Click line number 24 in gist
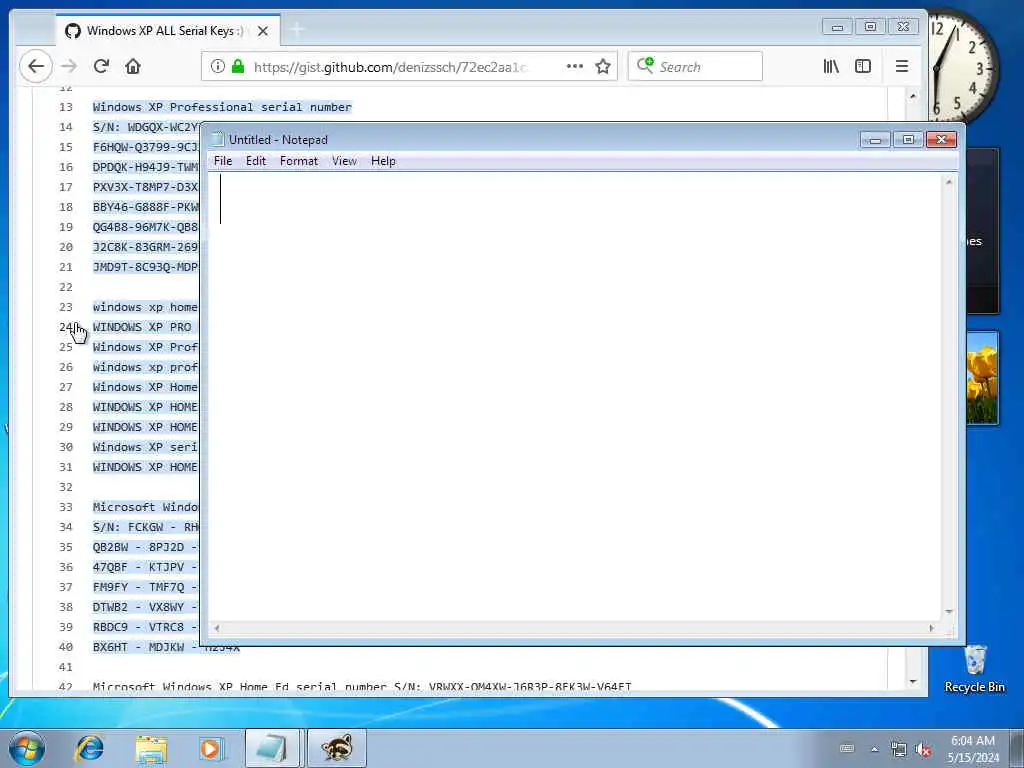1024x768 pixels. (65, 327)
